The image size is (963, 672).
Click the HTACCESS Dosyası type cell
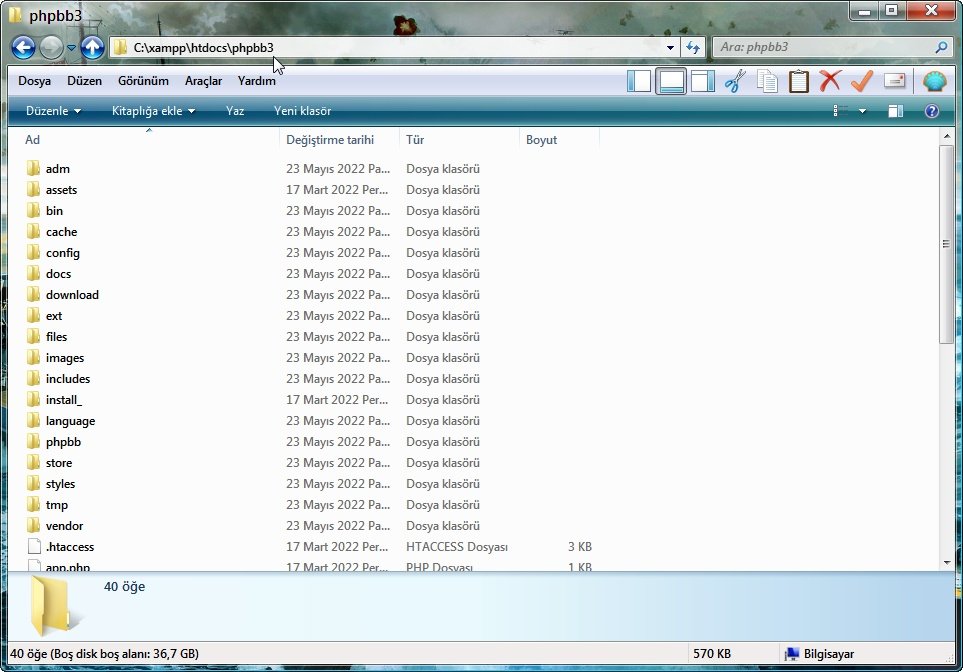click(457, 547)
